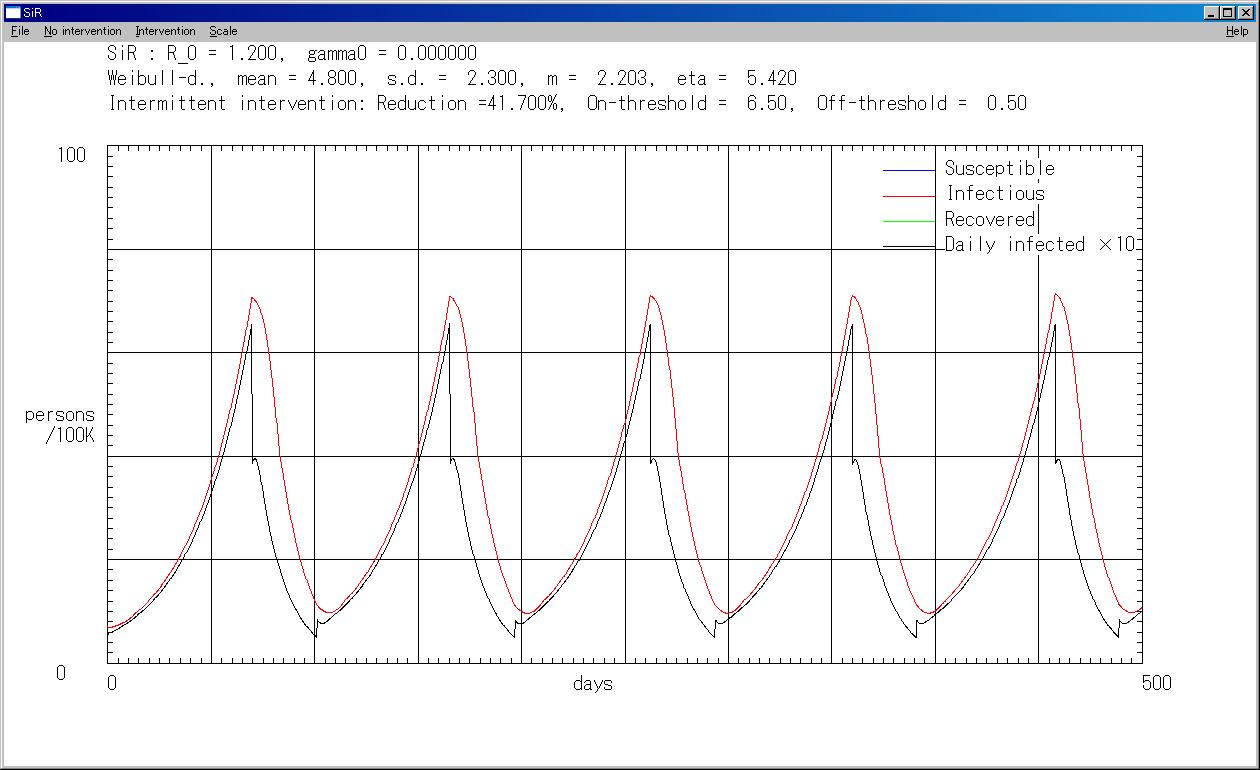
Task: Click the 'Susceptible' legend label
Action: (x=1000, y=168)
